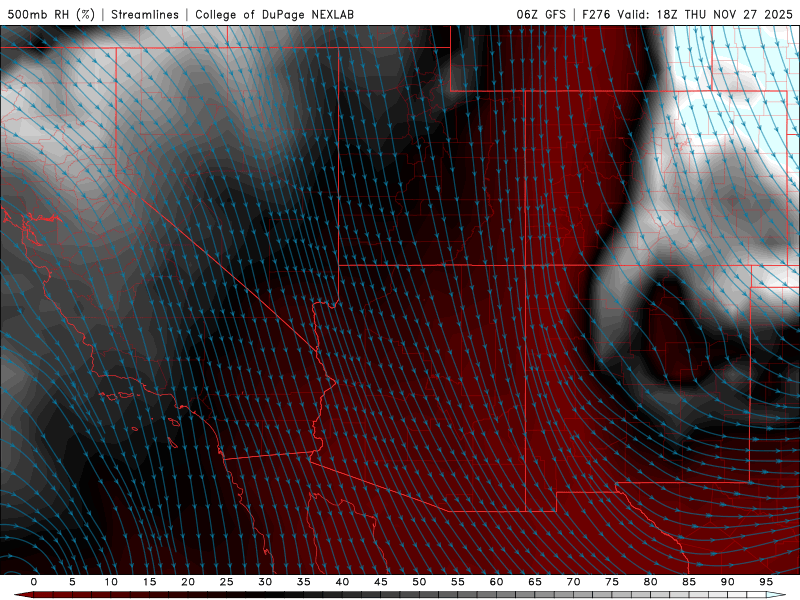Click the "0" label on the color scale
The image size is (800, 600).
(x=34, y=582)
